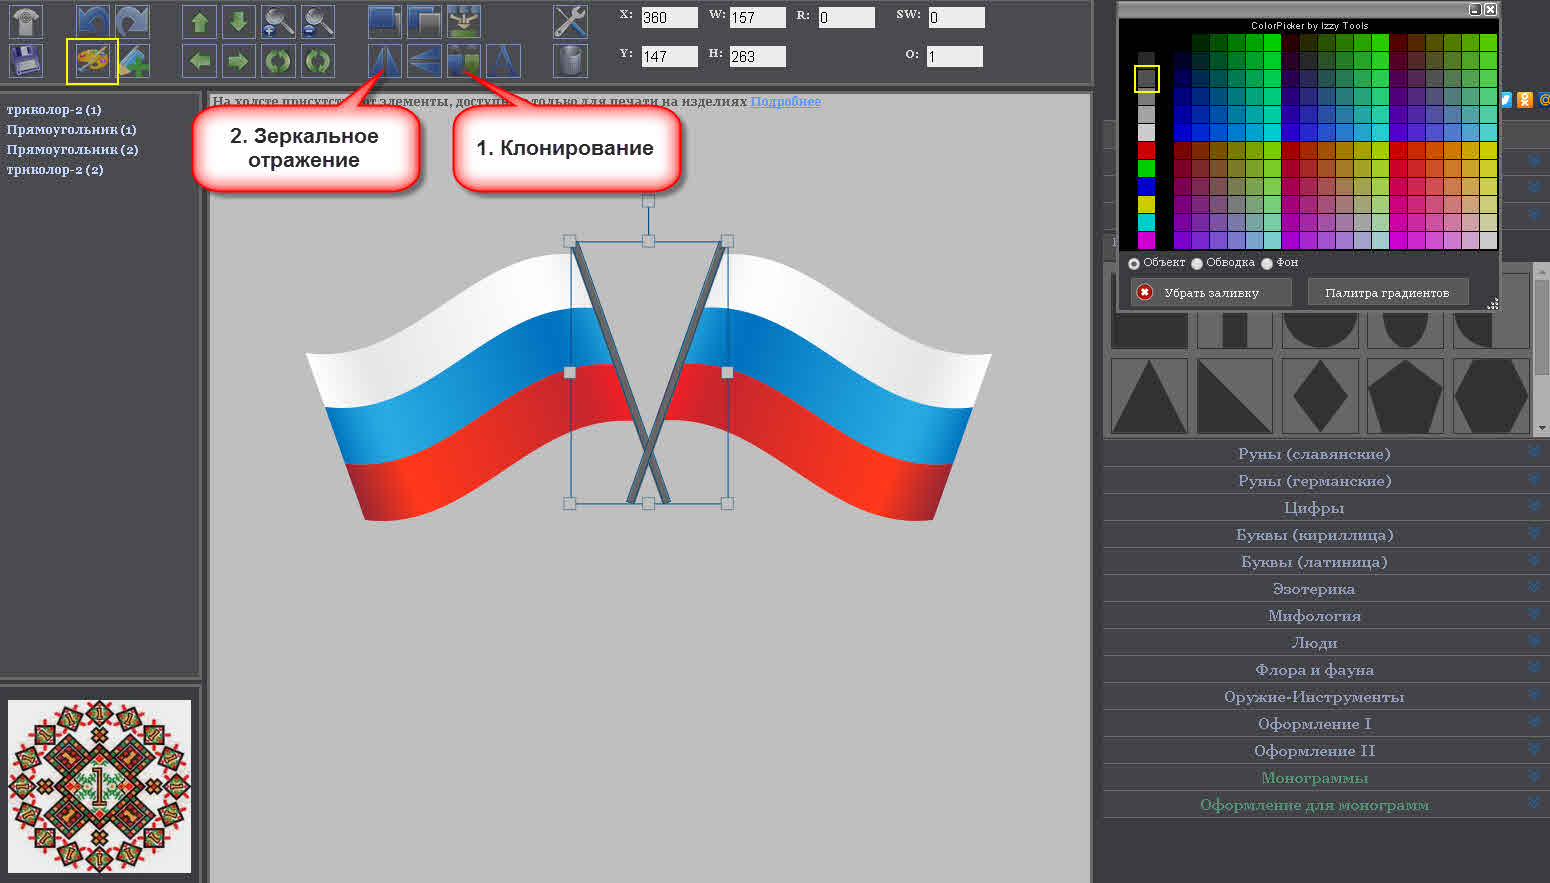
Task: Insert the triangle shape
Action: point(1149,396)
